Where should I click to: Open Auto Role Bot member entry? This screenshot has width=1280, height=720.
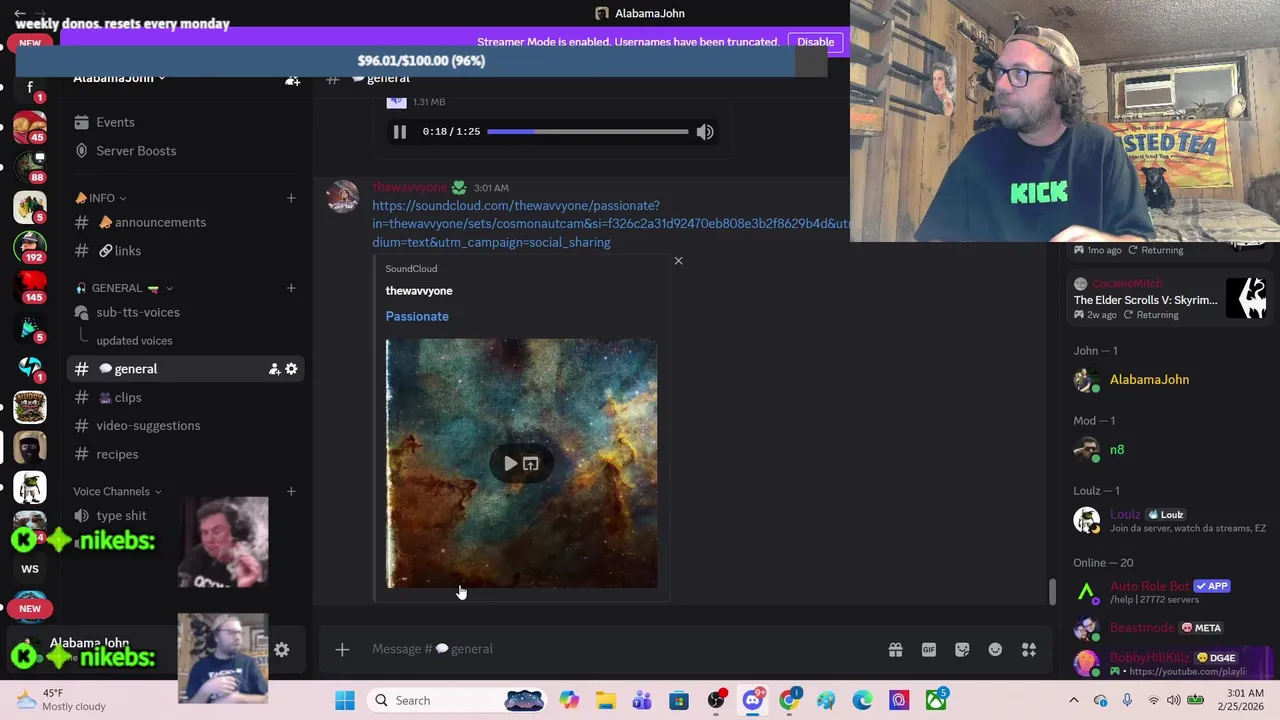[x=1170, y=592]
